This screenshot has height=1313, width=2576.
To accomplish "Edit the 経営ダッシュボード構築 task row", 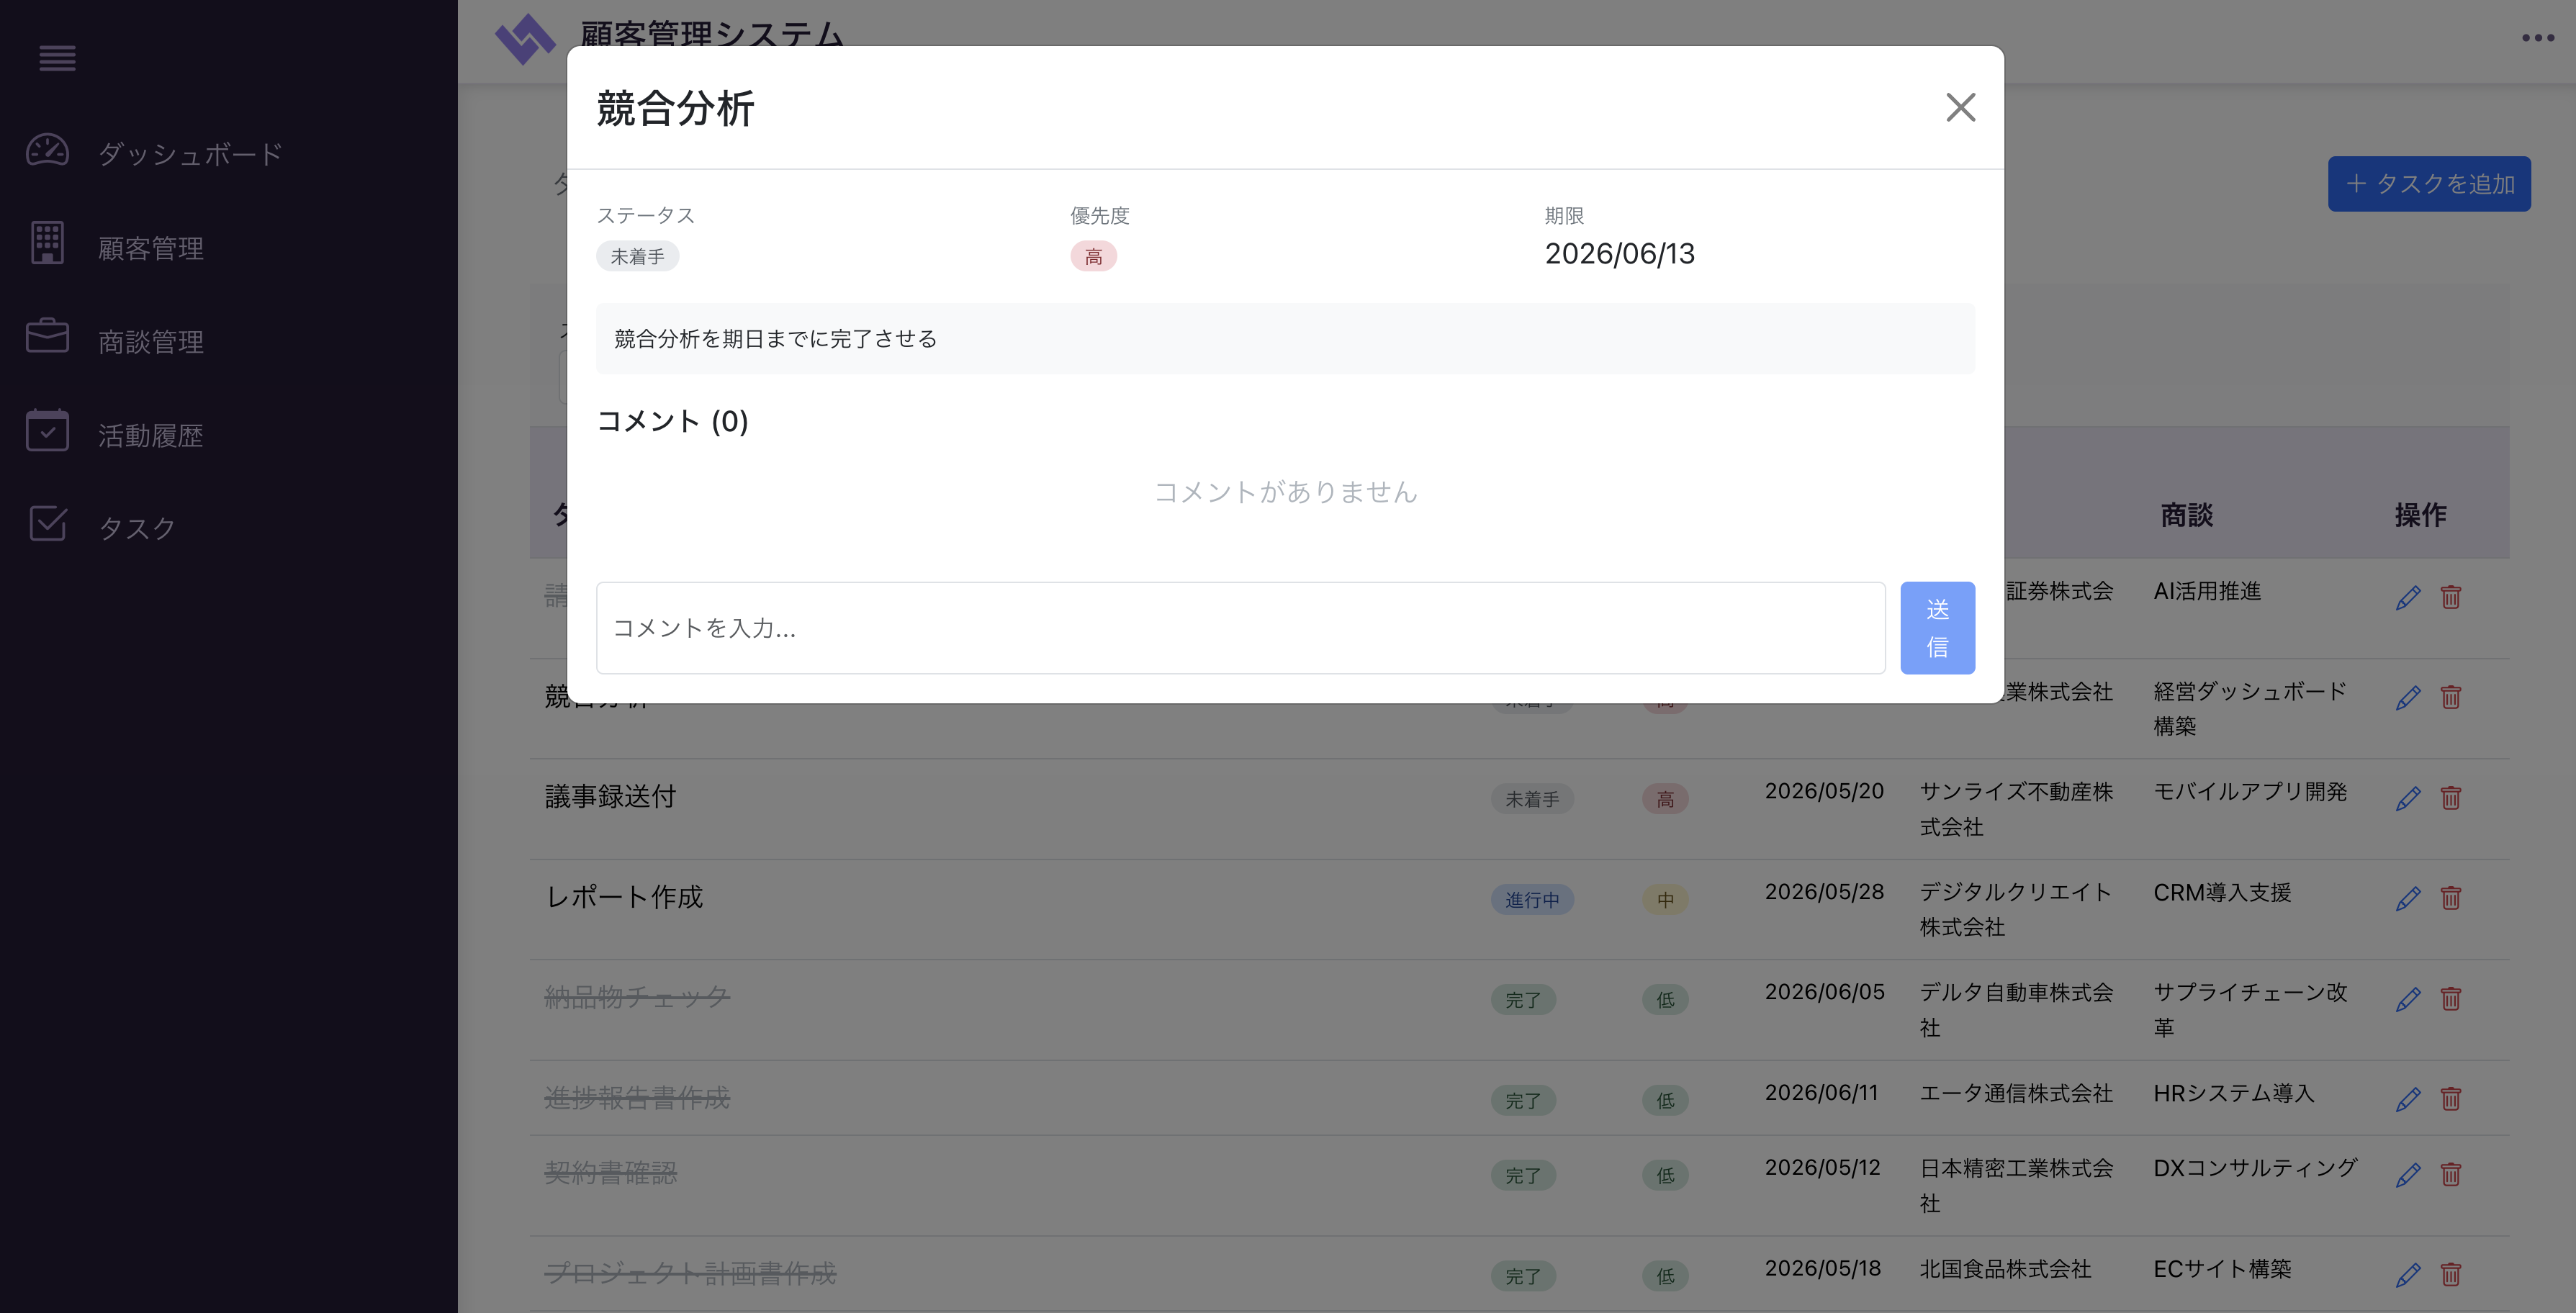I will pyautogui.click(x=2408, y=697).
